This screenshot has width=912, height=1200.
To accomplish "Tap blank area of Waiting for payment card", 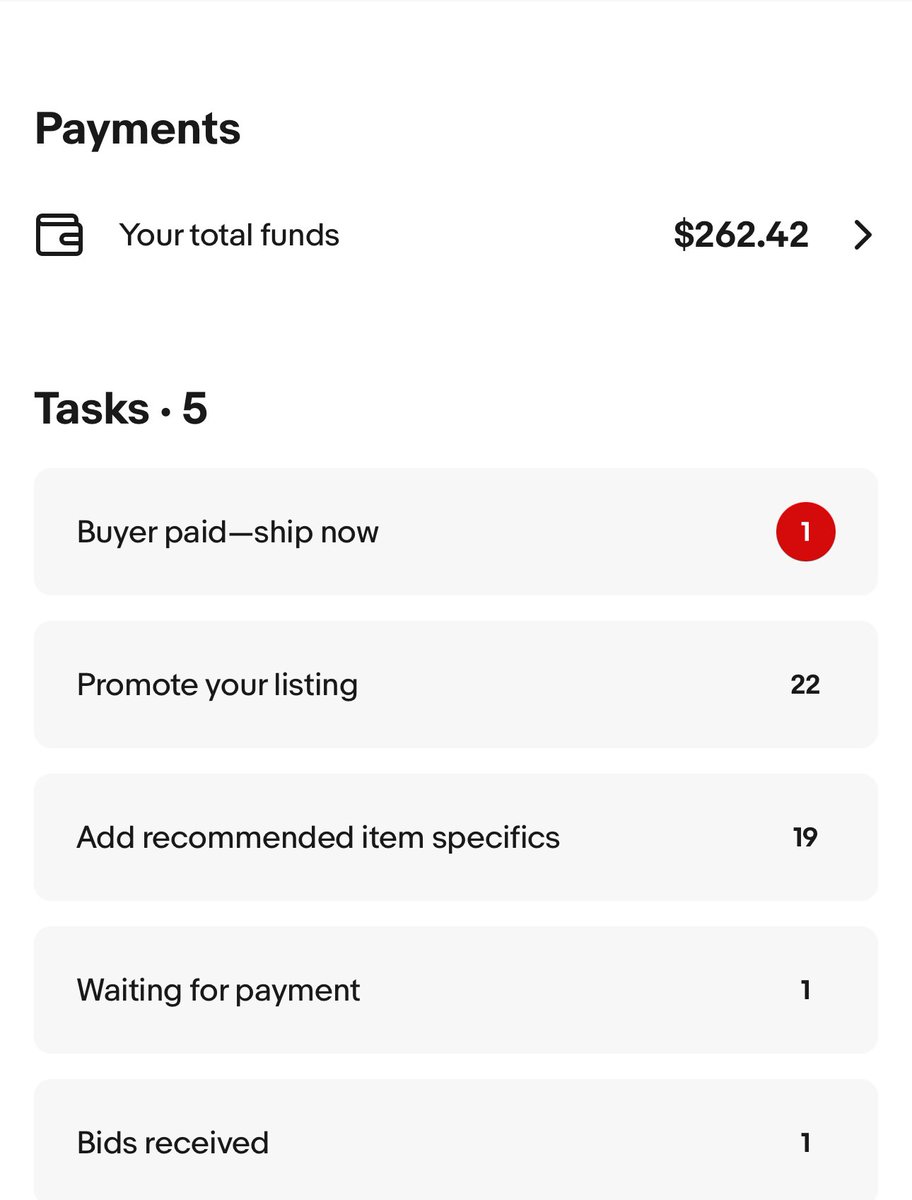I will (x=580, y=990).
